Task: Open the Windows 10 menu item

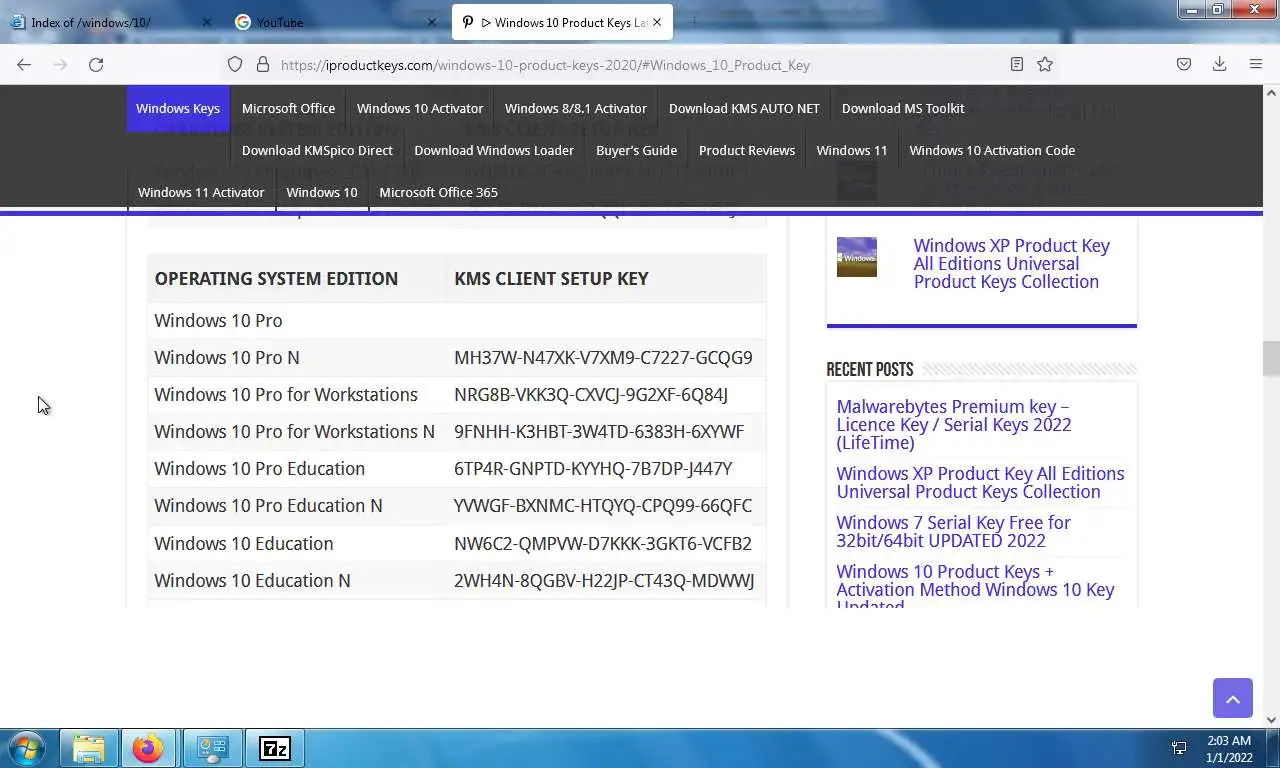Action: tap(322, 192)
